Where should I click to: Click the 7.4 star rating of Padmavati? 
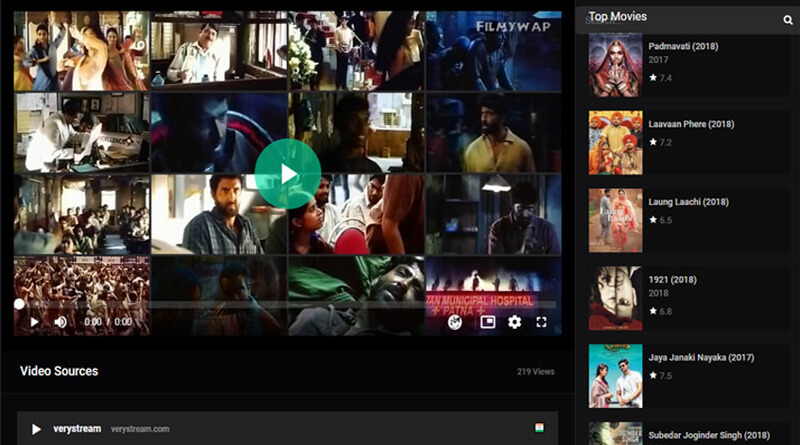coord(660,78)
